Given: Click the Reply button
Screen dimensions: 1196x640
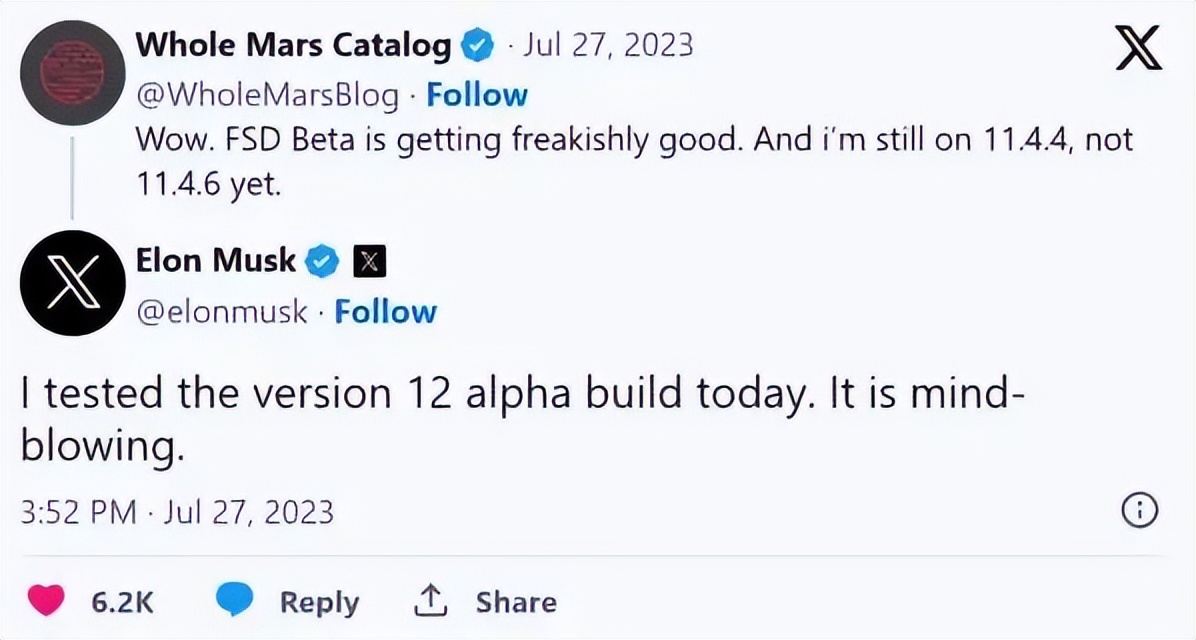Looking at the screenshot, I should click(x=318, y=601).
